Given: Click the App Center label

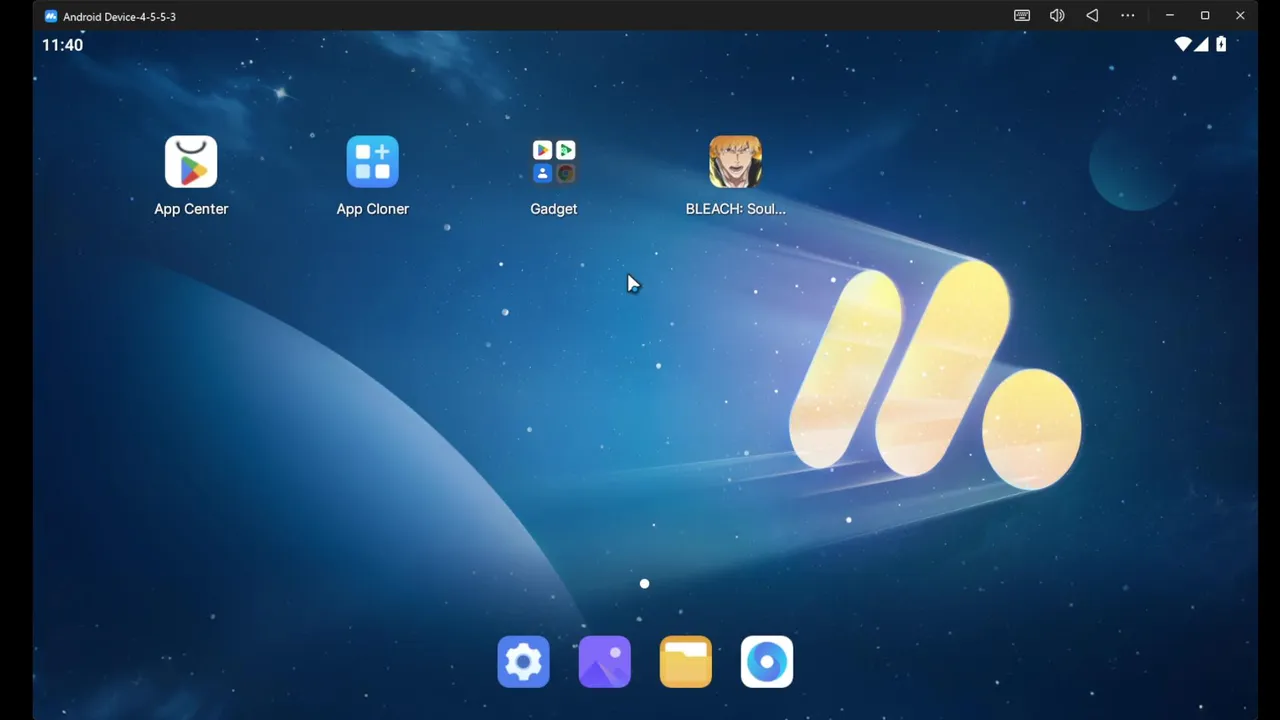Looking at the screenshot, I should coord(191,209).
